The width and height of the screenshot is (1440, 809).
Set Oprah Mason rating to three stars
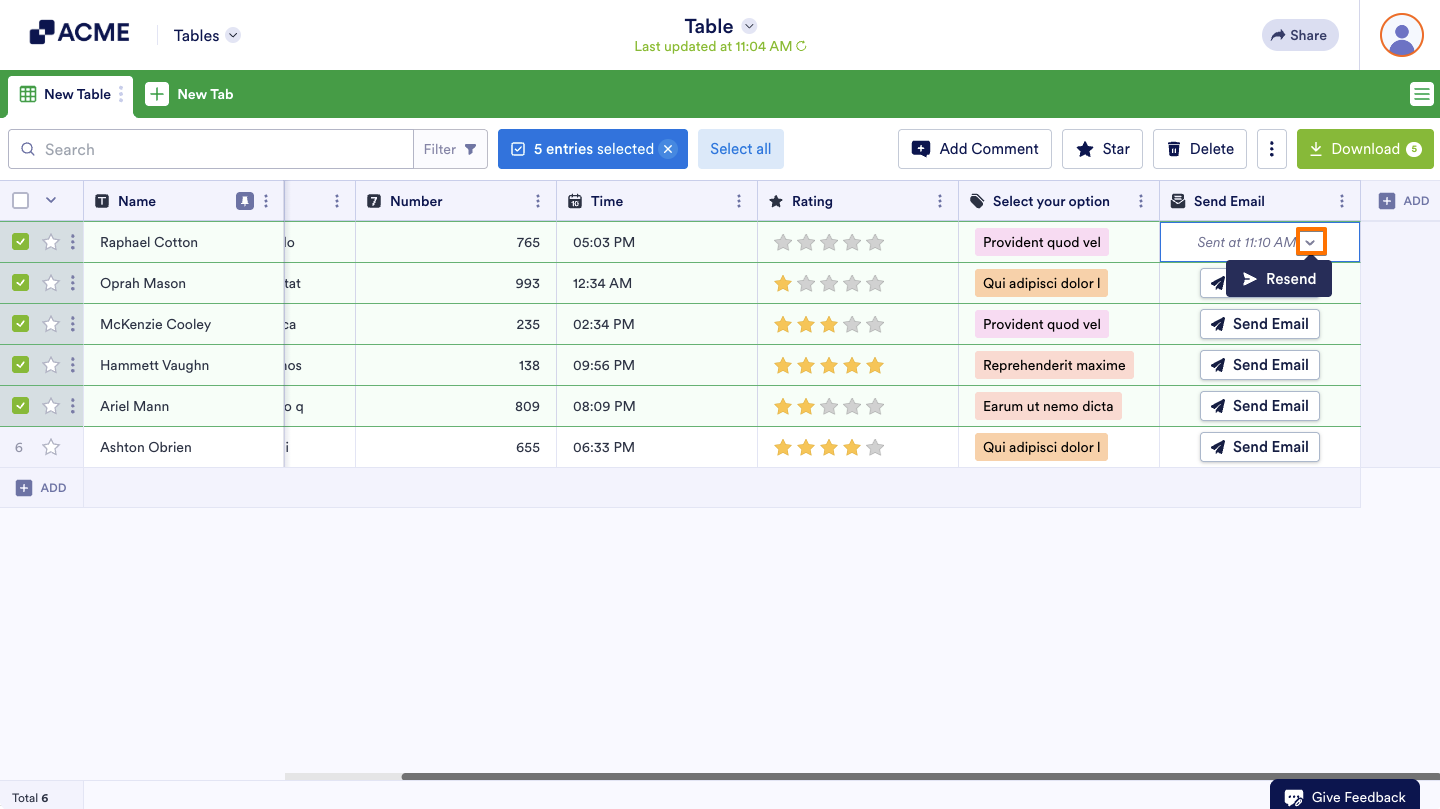tap(829, 283)
